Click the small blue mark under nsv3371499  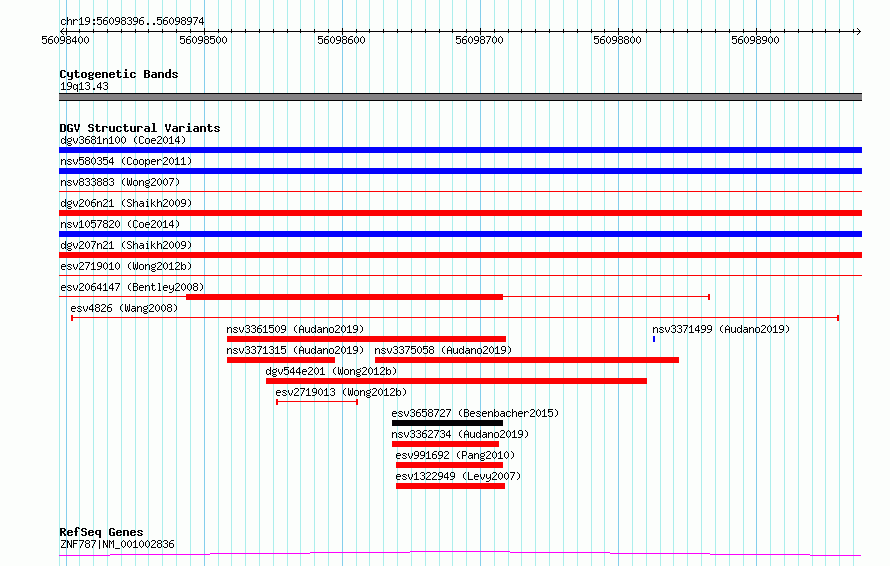pyautogui.click(x=654, y=339)
